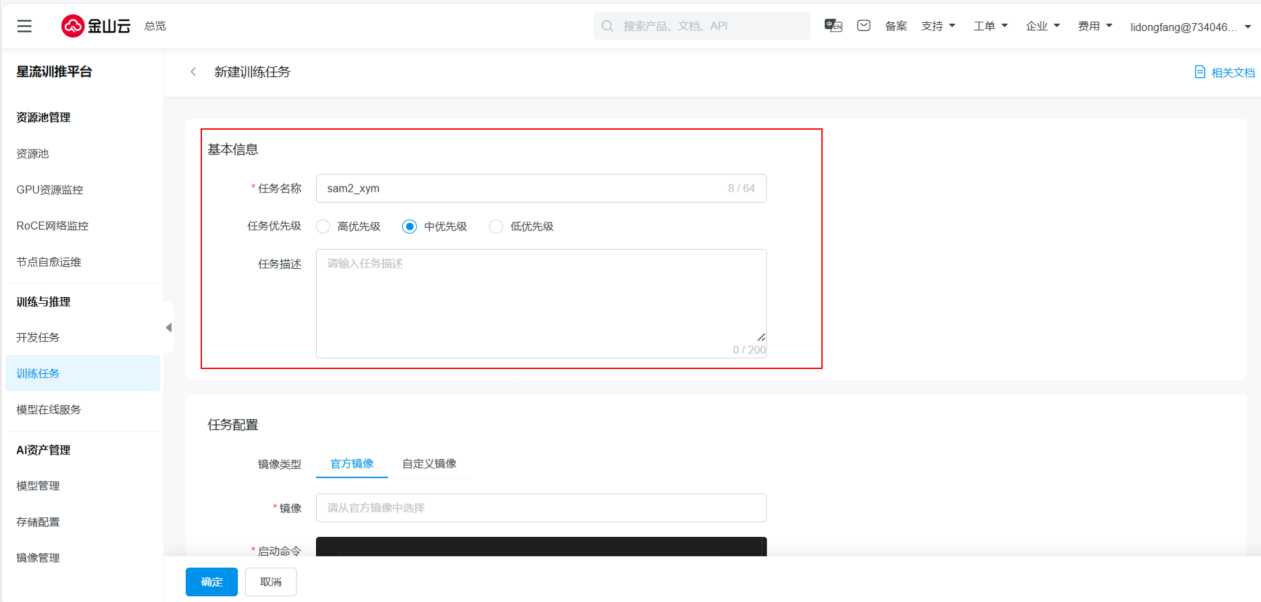Click the Kingsoft Cloud logo
This screenshot has width=1261, height=602.
(97, 26)
